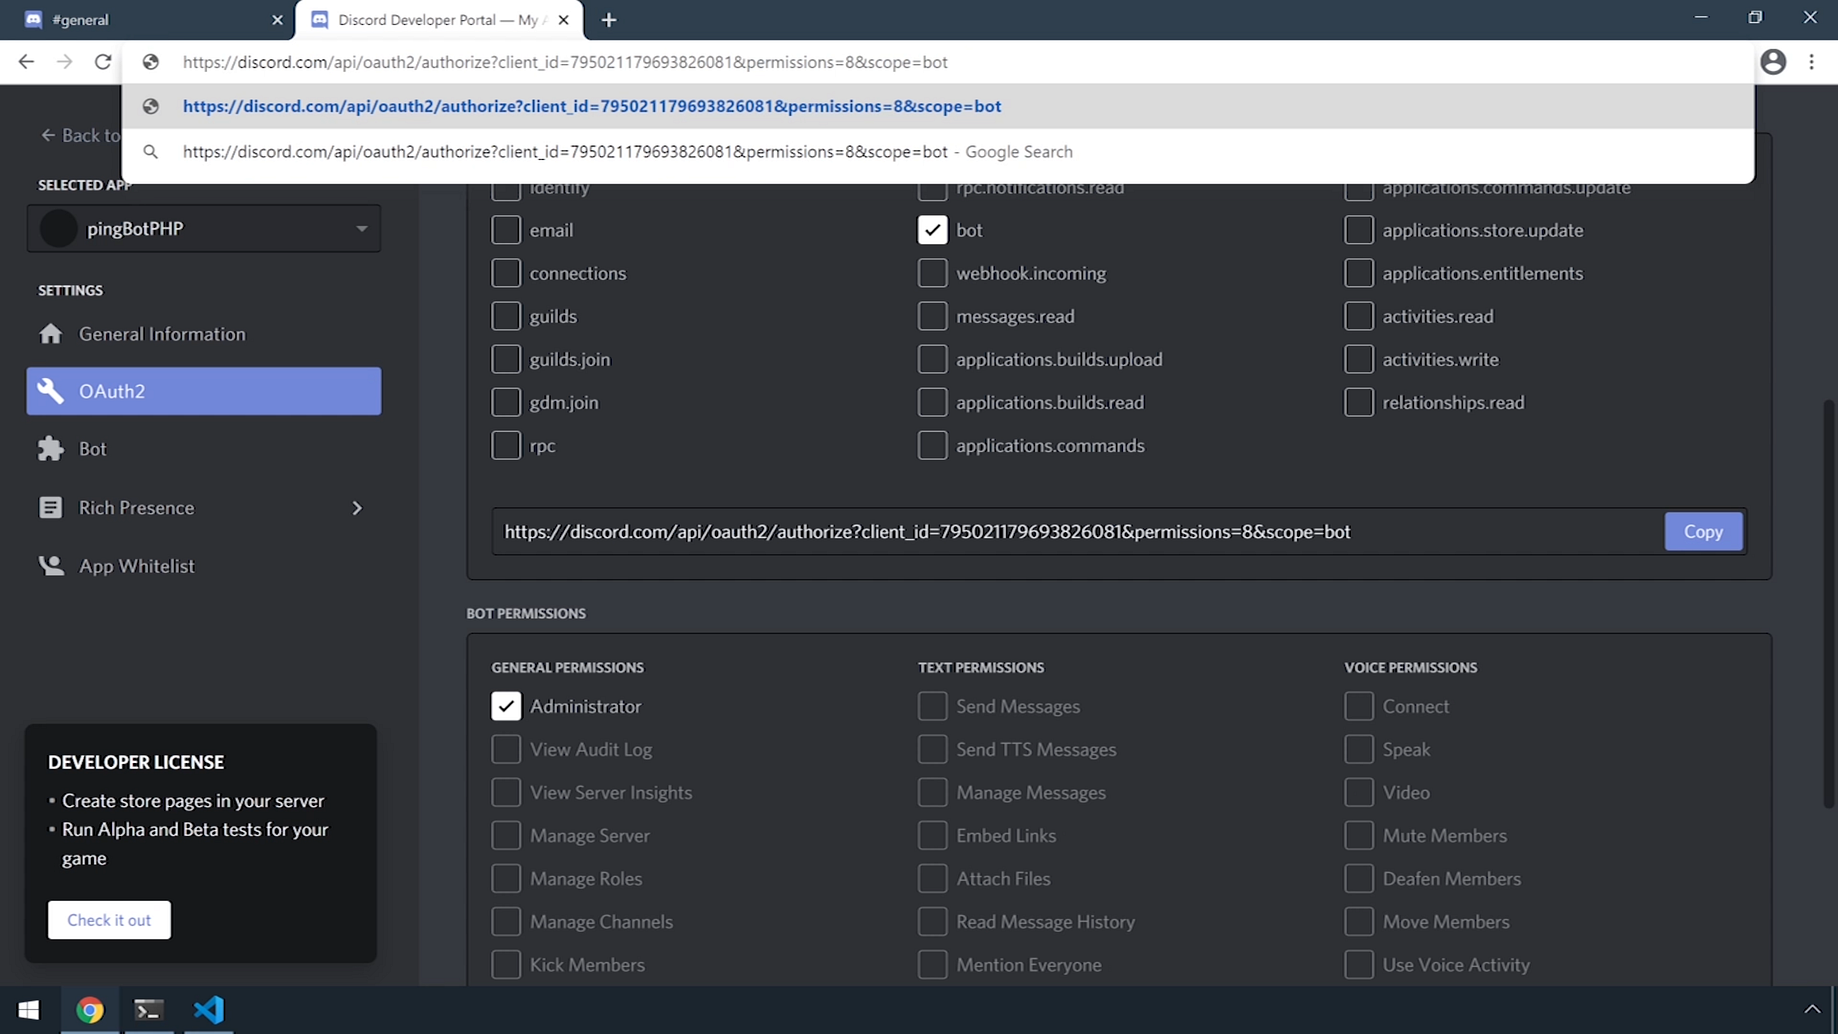
Task: Expand the Rich Presence submenu chevron
Action: coord(357,508)
